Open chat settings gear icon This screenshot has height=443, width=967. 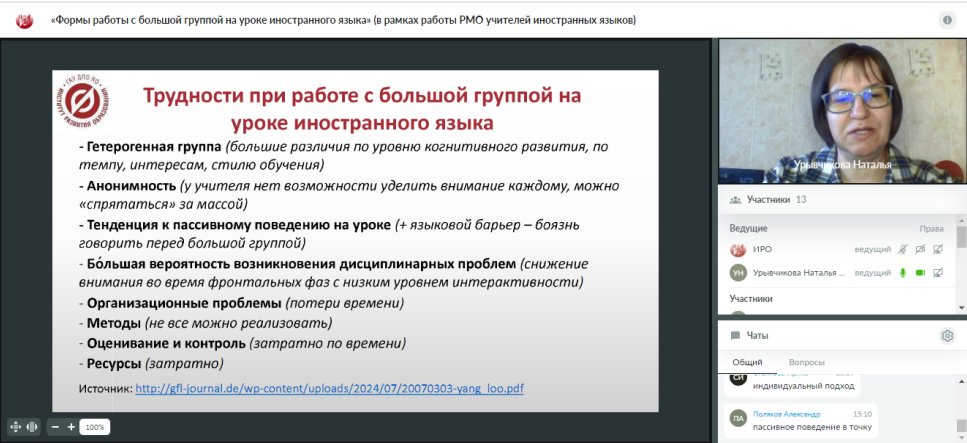[947, 336]
